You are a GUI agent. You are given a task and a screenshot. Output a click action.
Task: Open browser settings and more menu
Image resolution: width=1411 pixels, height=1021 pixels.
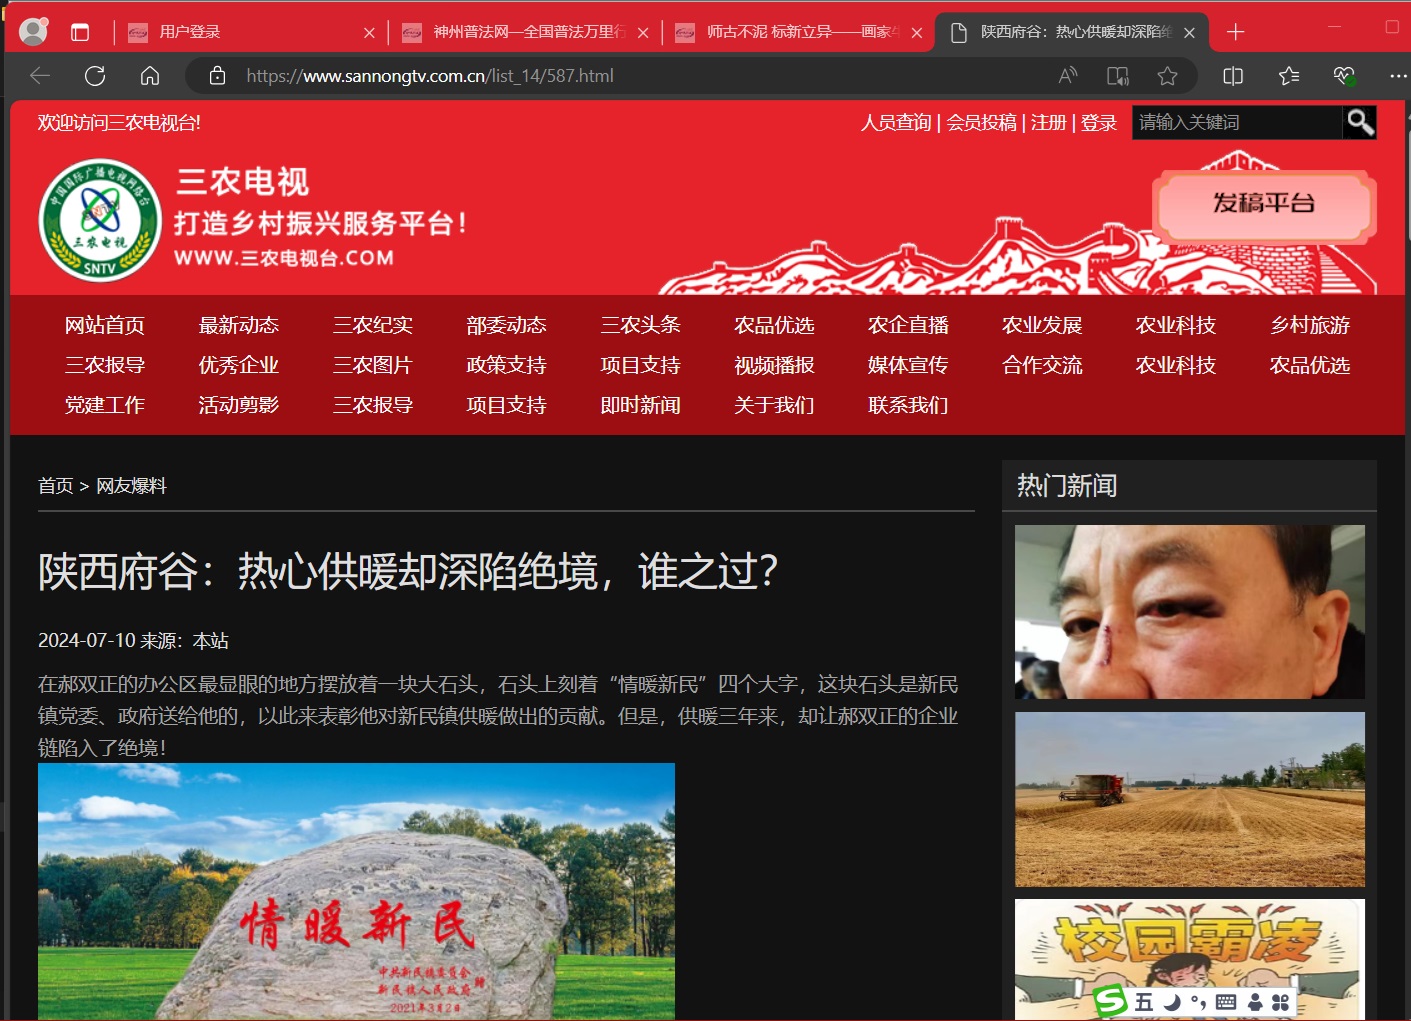click(x=1397, y=76)
